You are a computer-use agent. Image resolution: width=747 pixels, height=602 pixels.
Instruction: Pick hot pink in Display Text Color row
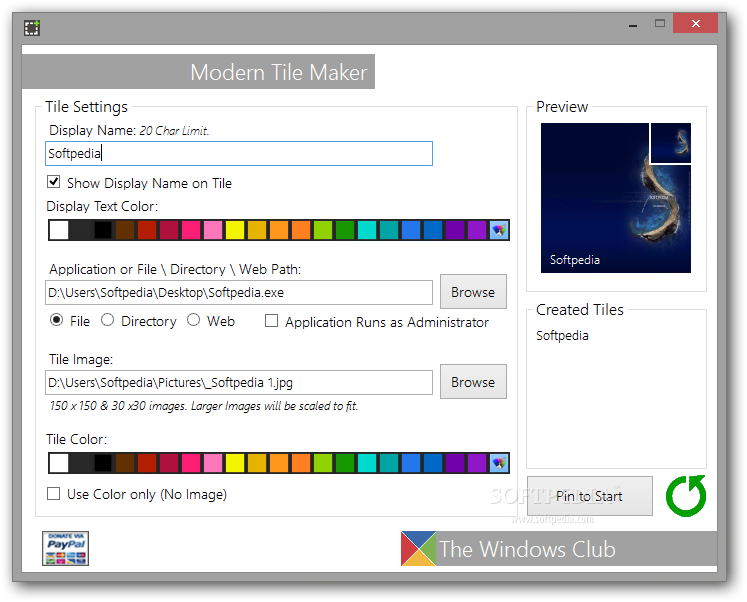tap(191, 231)
